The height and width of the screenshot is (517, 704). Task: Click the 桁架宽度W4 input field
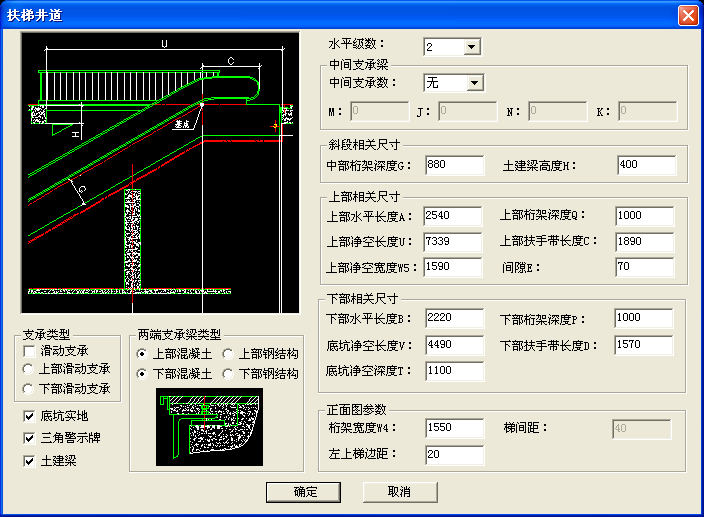pyautogui.click(x=454, y=429)
